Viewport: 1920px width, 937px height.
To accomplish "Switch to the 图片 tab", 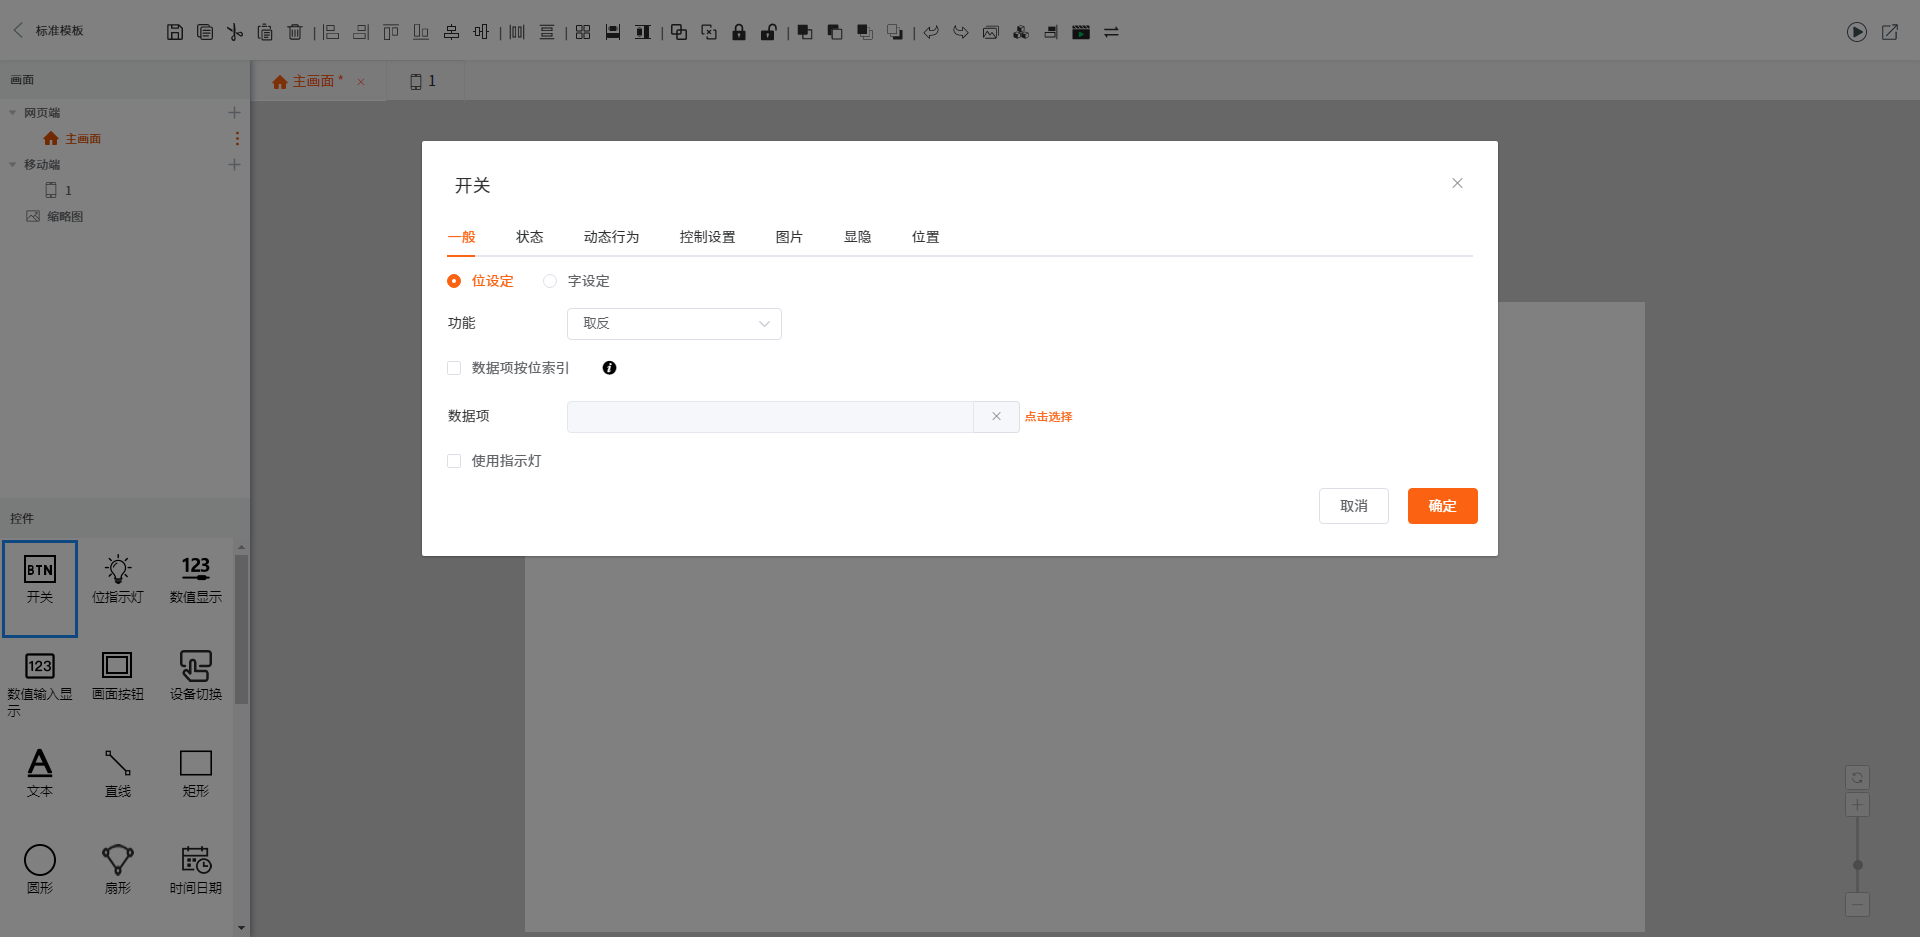I will (789, 237).
